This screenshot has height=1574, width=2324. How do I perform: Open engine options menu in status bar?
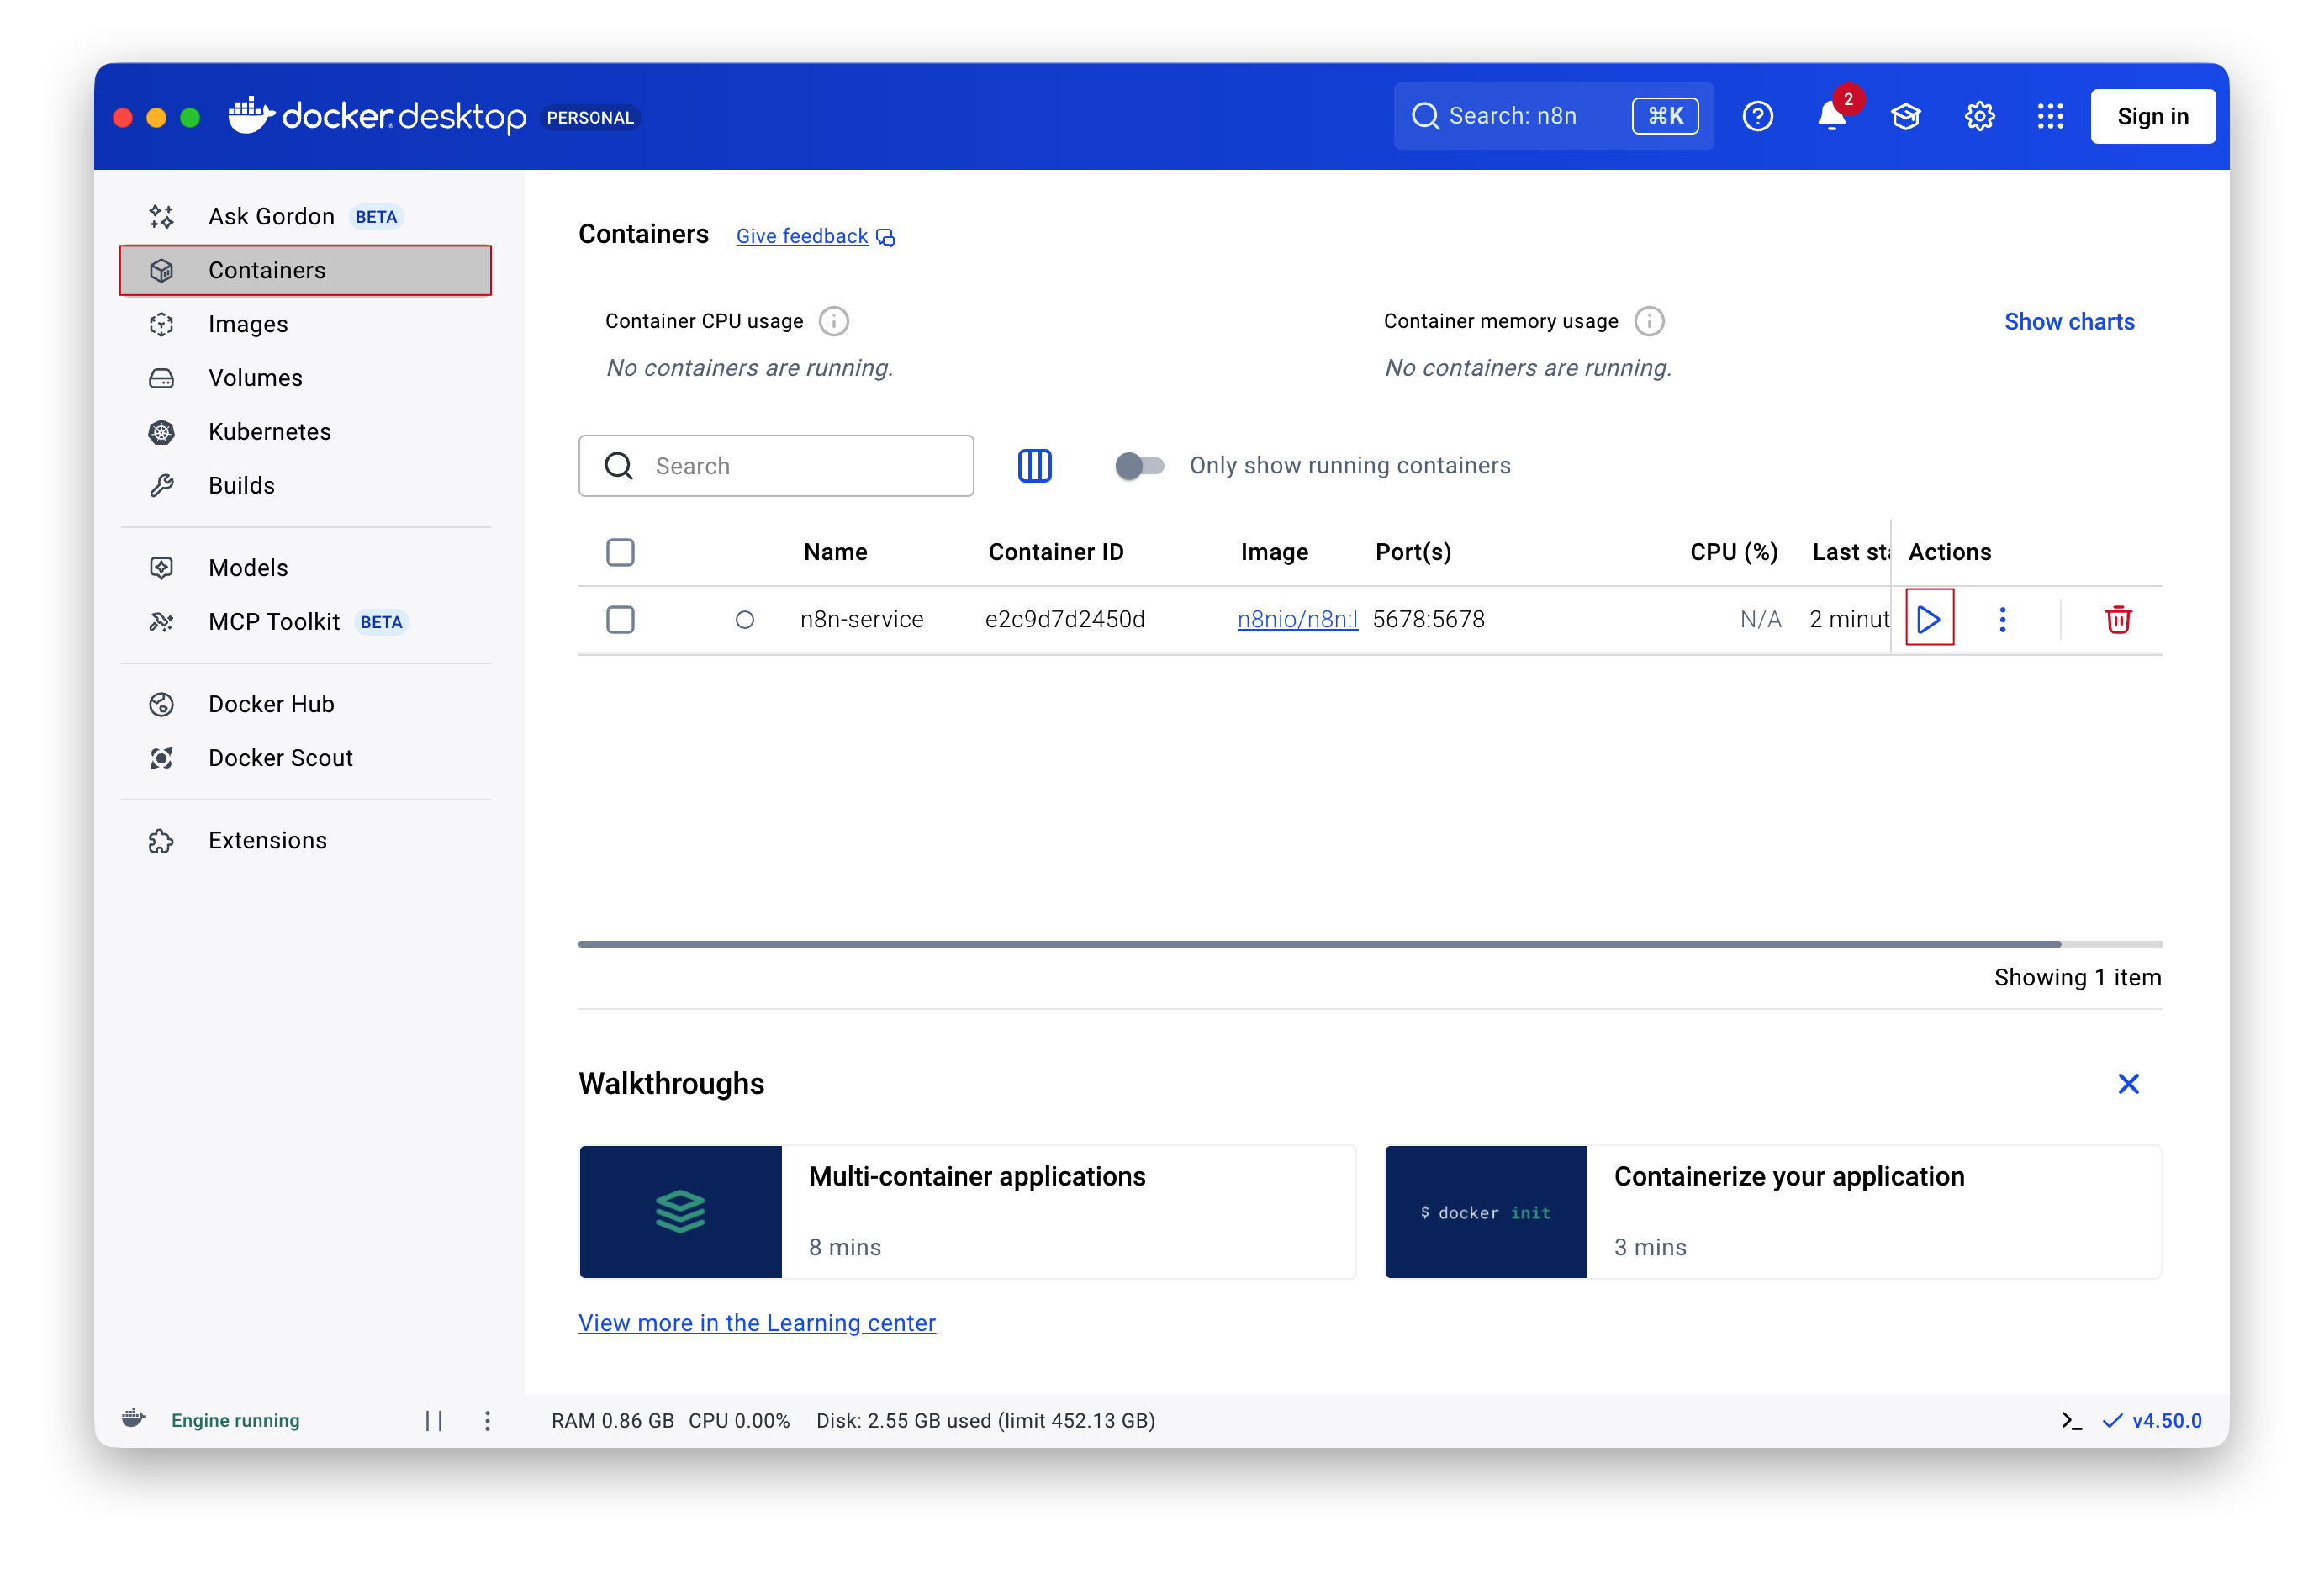[487, 1420]
